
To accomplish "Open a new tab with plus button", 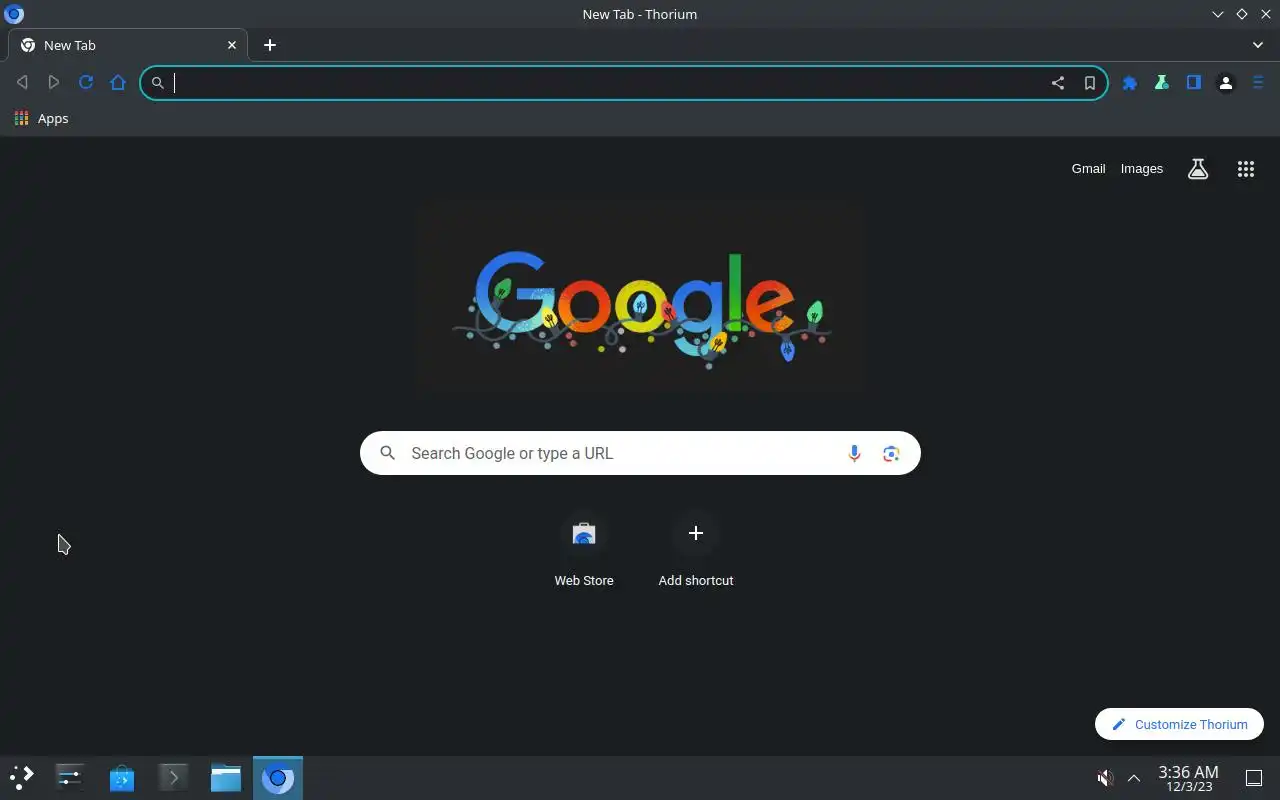I will point(270,45).
